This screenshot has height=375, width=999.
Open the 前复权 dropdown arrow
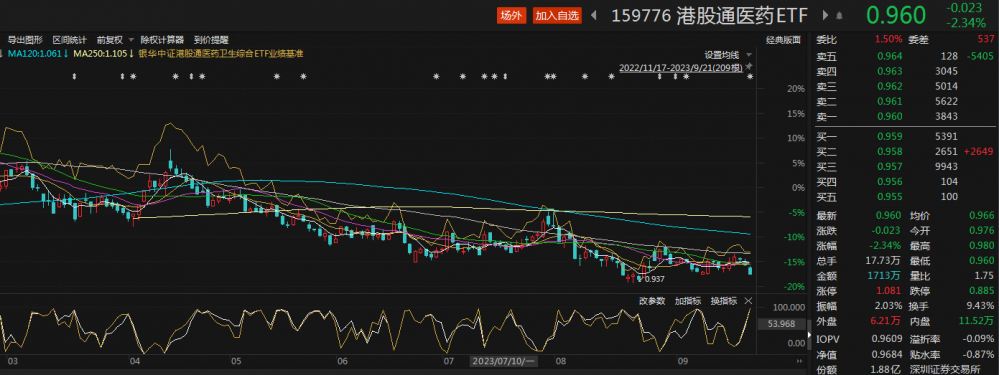point(131,39)
